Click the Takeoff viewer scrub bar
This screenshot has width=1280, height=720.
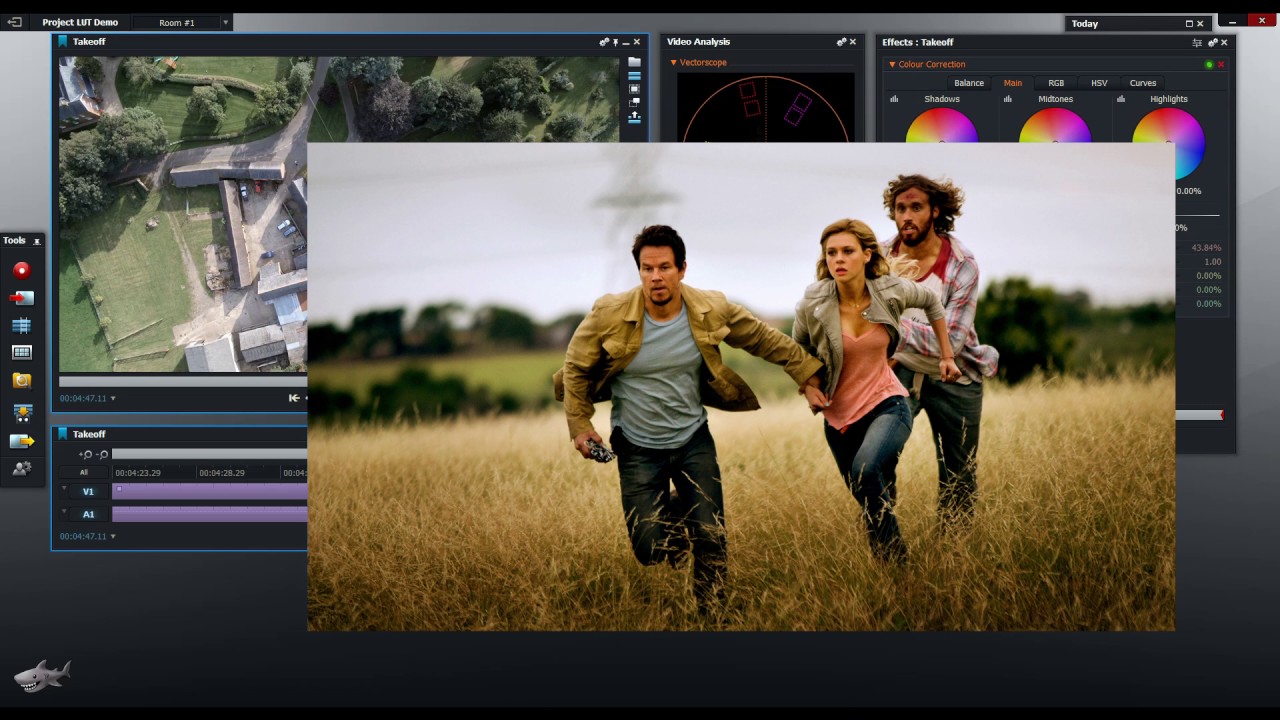pos(183,381)
